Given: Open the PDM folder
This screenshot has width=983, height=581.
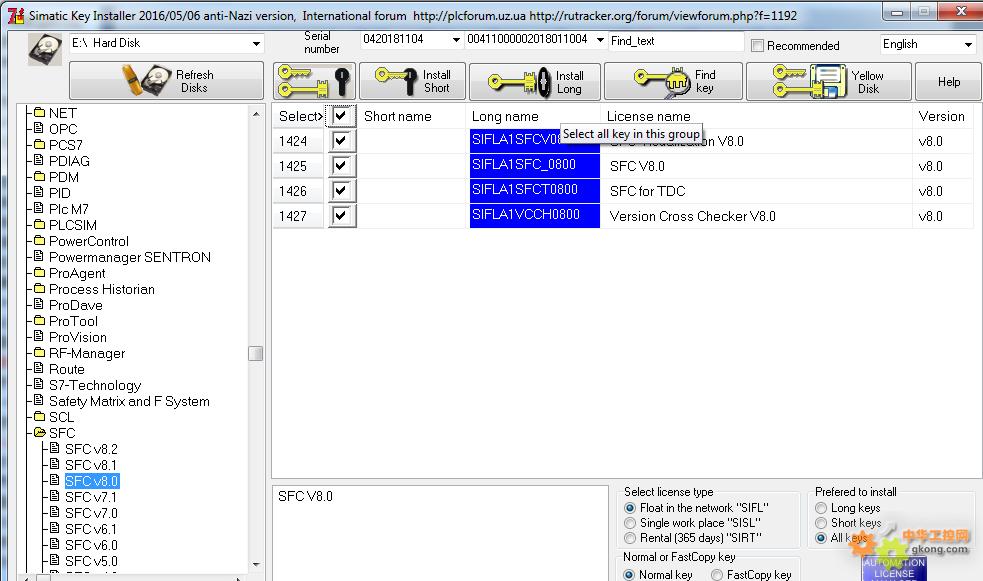Looking at the screenshot, I should click(x=64, y=177).
